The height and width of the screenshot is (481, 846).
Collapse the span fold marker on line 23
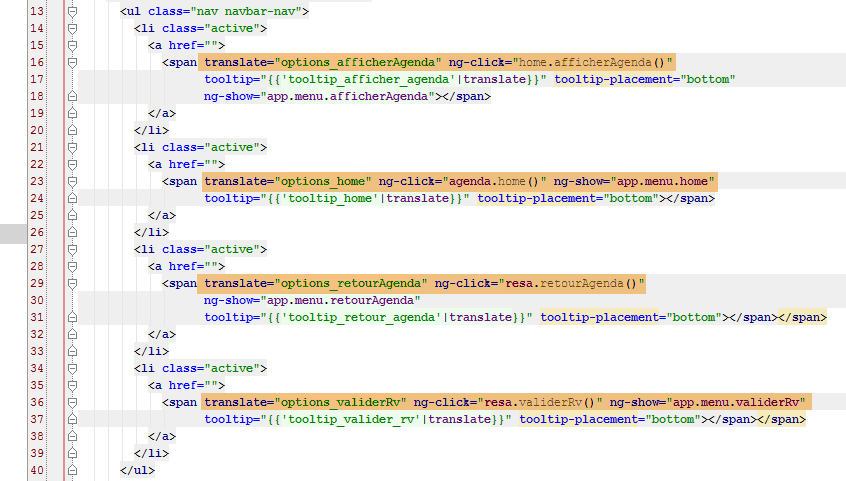72,181
